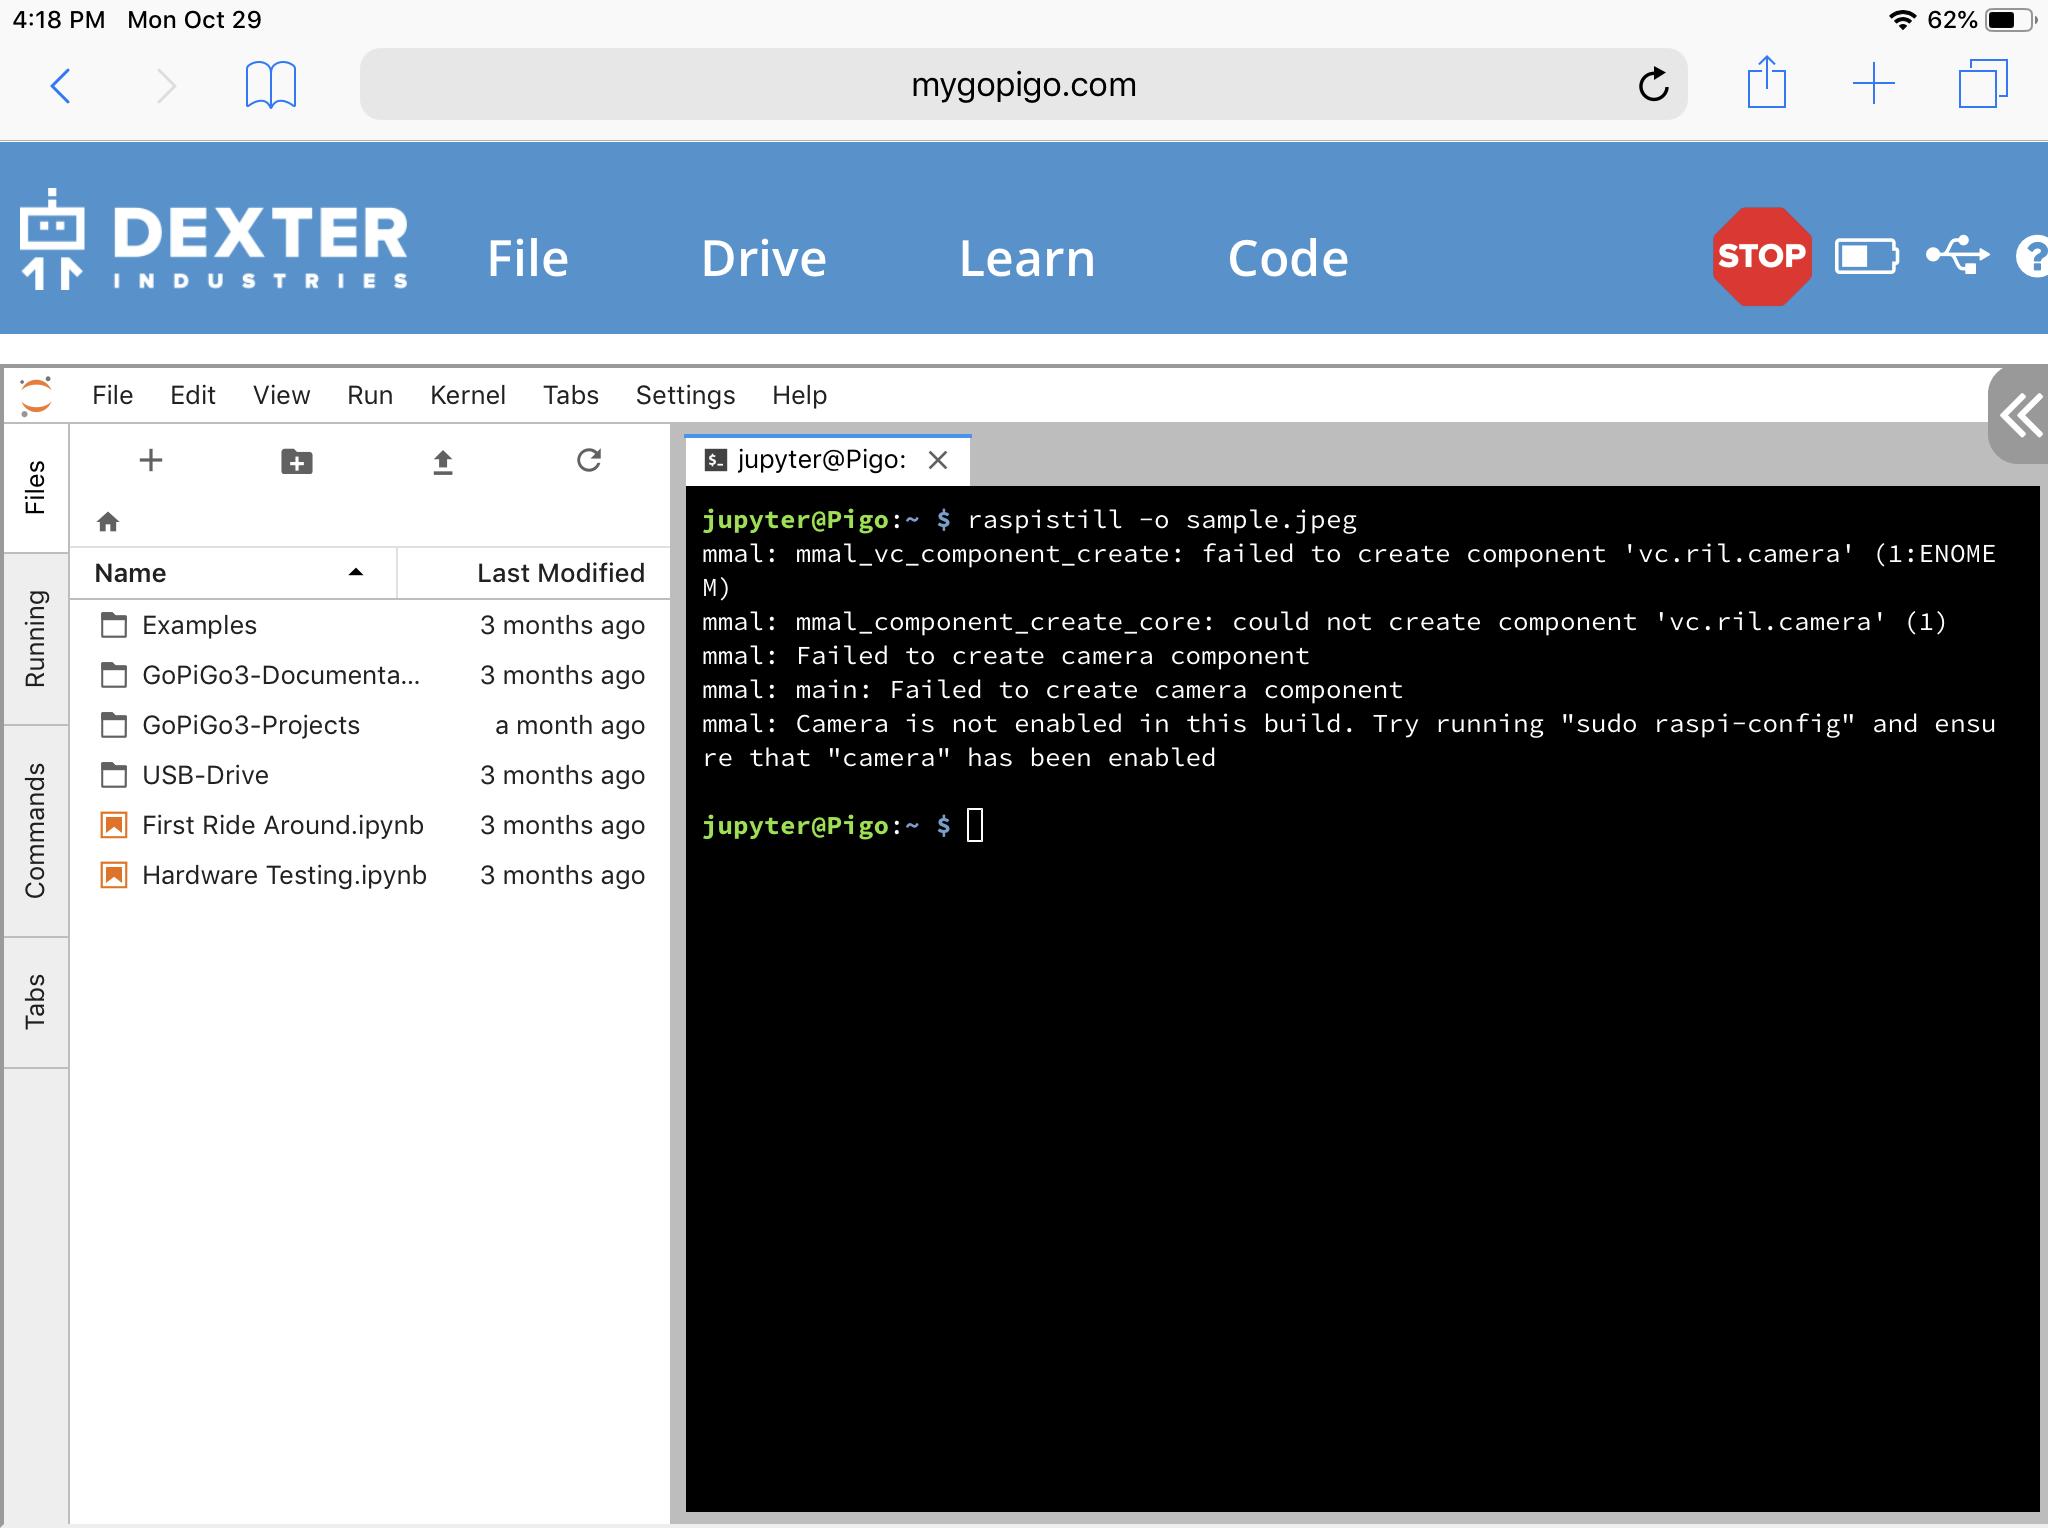Toggle Name column sort order arrow
Screen dimensions: 2048x1536
[355, 572]
